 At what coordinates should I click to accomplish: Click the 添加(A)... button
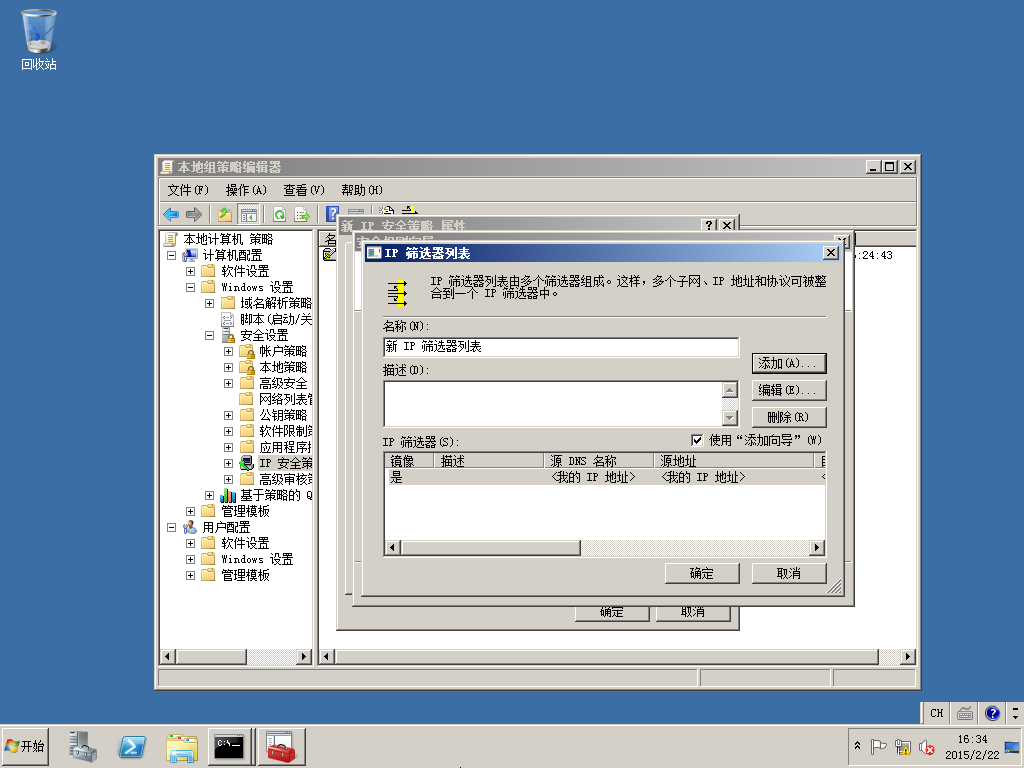pyautogui.click(x=789, y=363)
